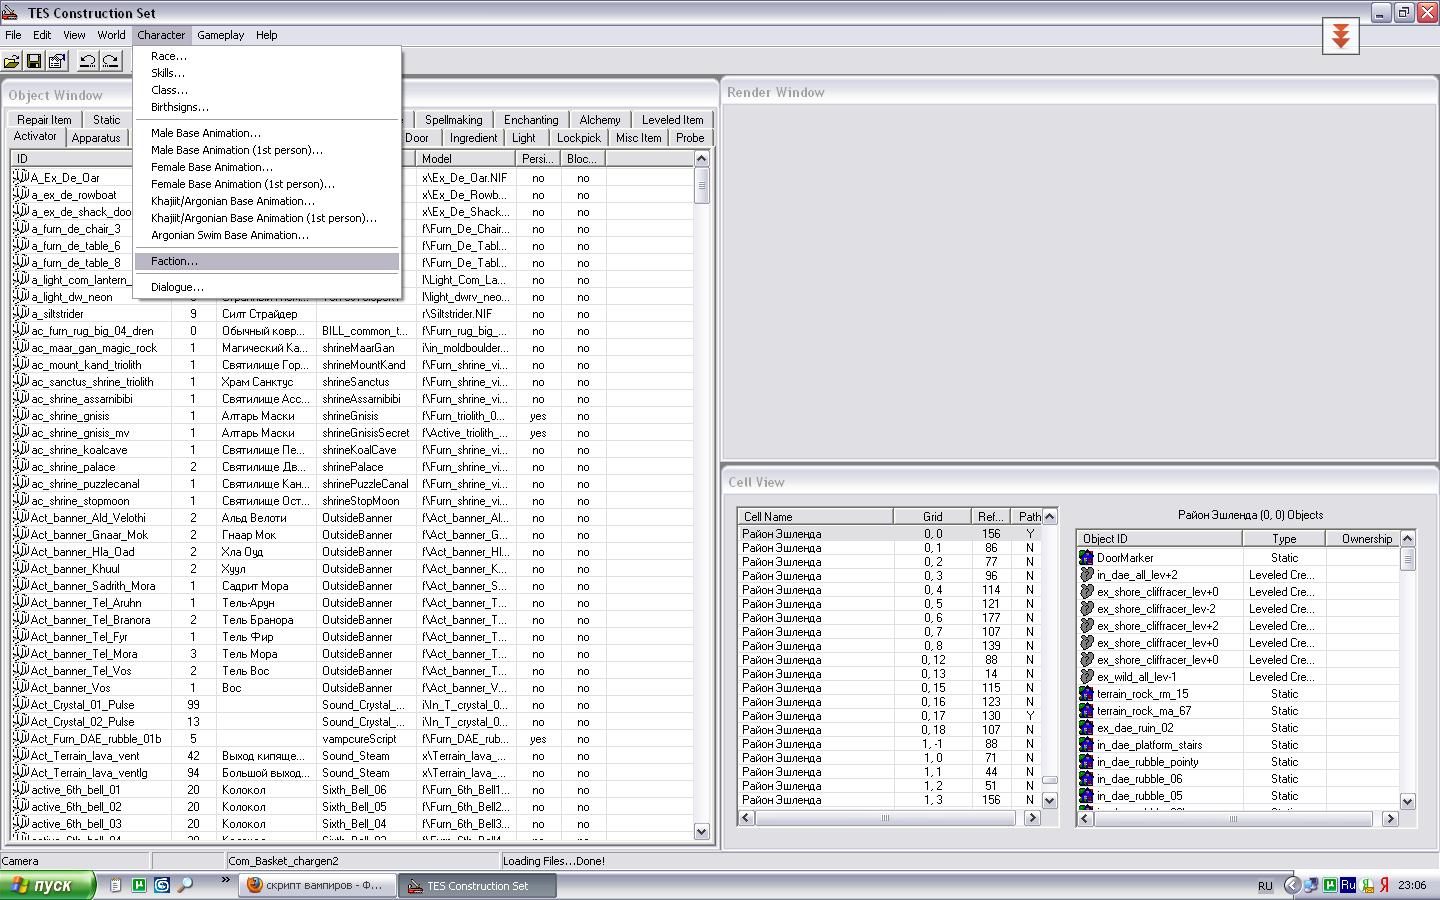The height and width of the screenshot is (900, 1440).
Task: Choose Faction... from the Character menu
Action: (x=267, y=261)
